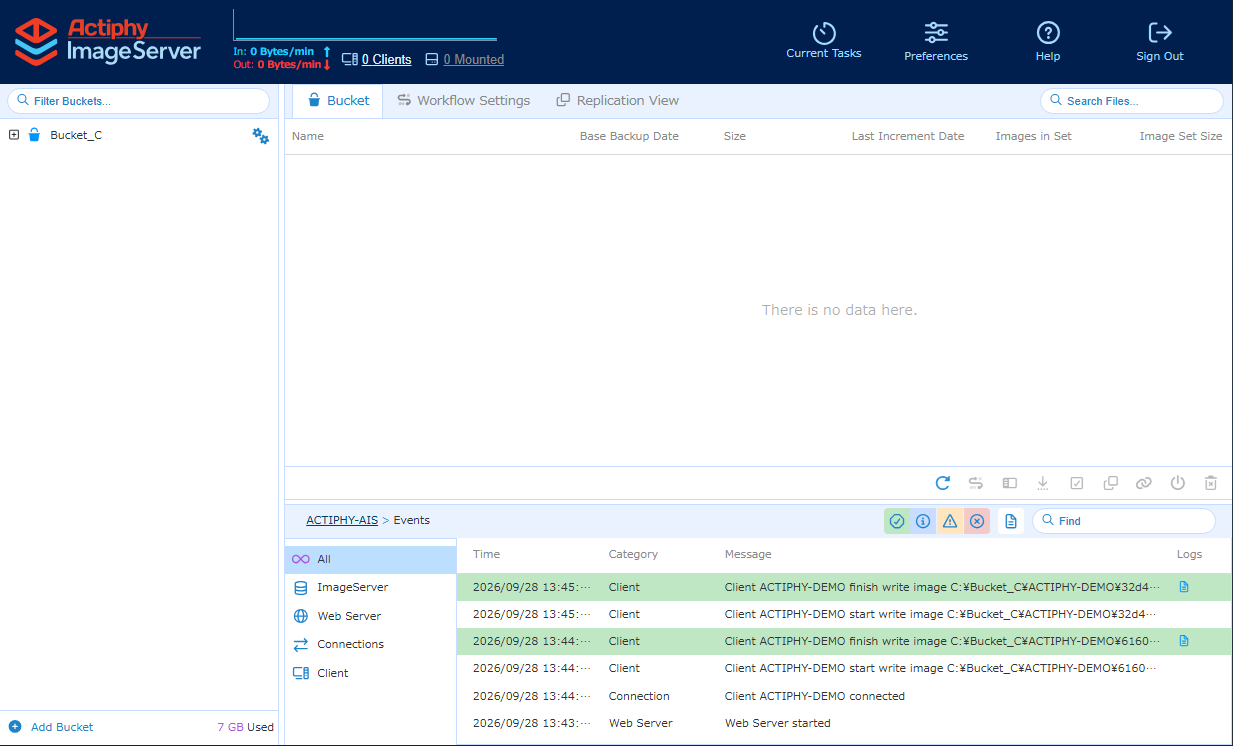
Task: Click the ACTIPHY-AIS breadcrumb link
Action: coord(342,520)
